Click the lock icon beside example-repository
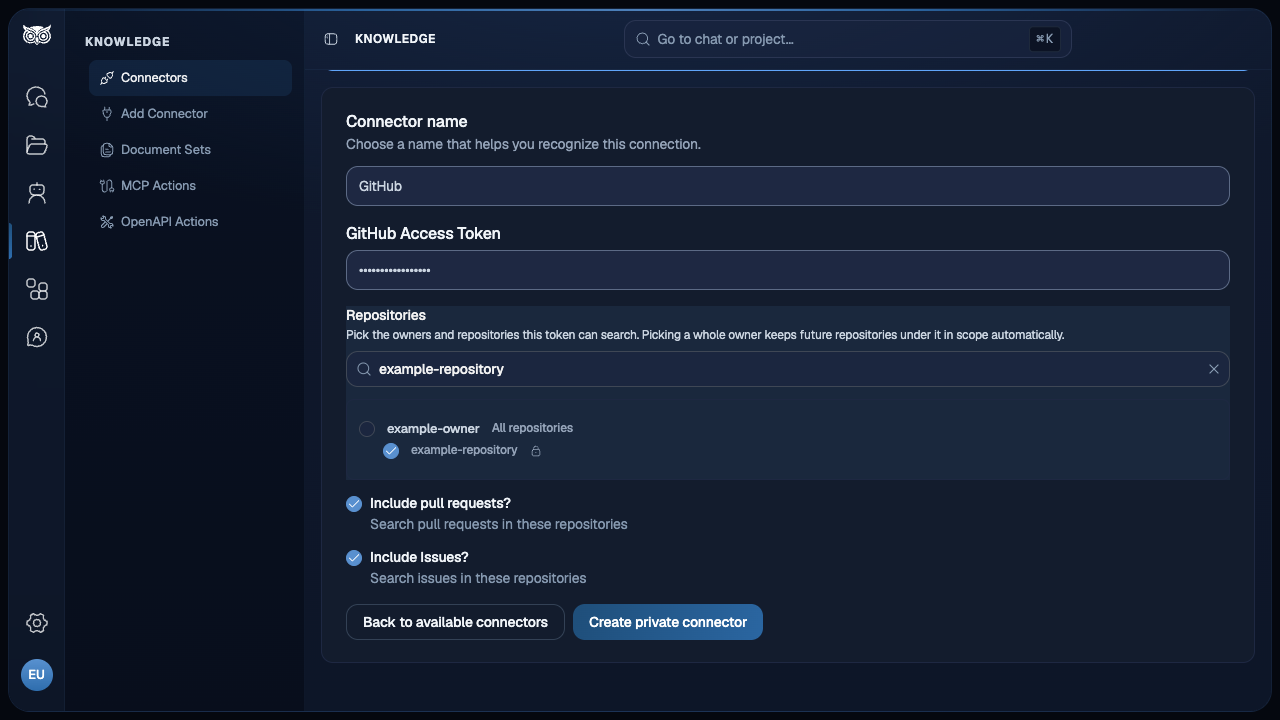1280x720 pixels. click(536, 451)
